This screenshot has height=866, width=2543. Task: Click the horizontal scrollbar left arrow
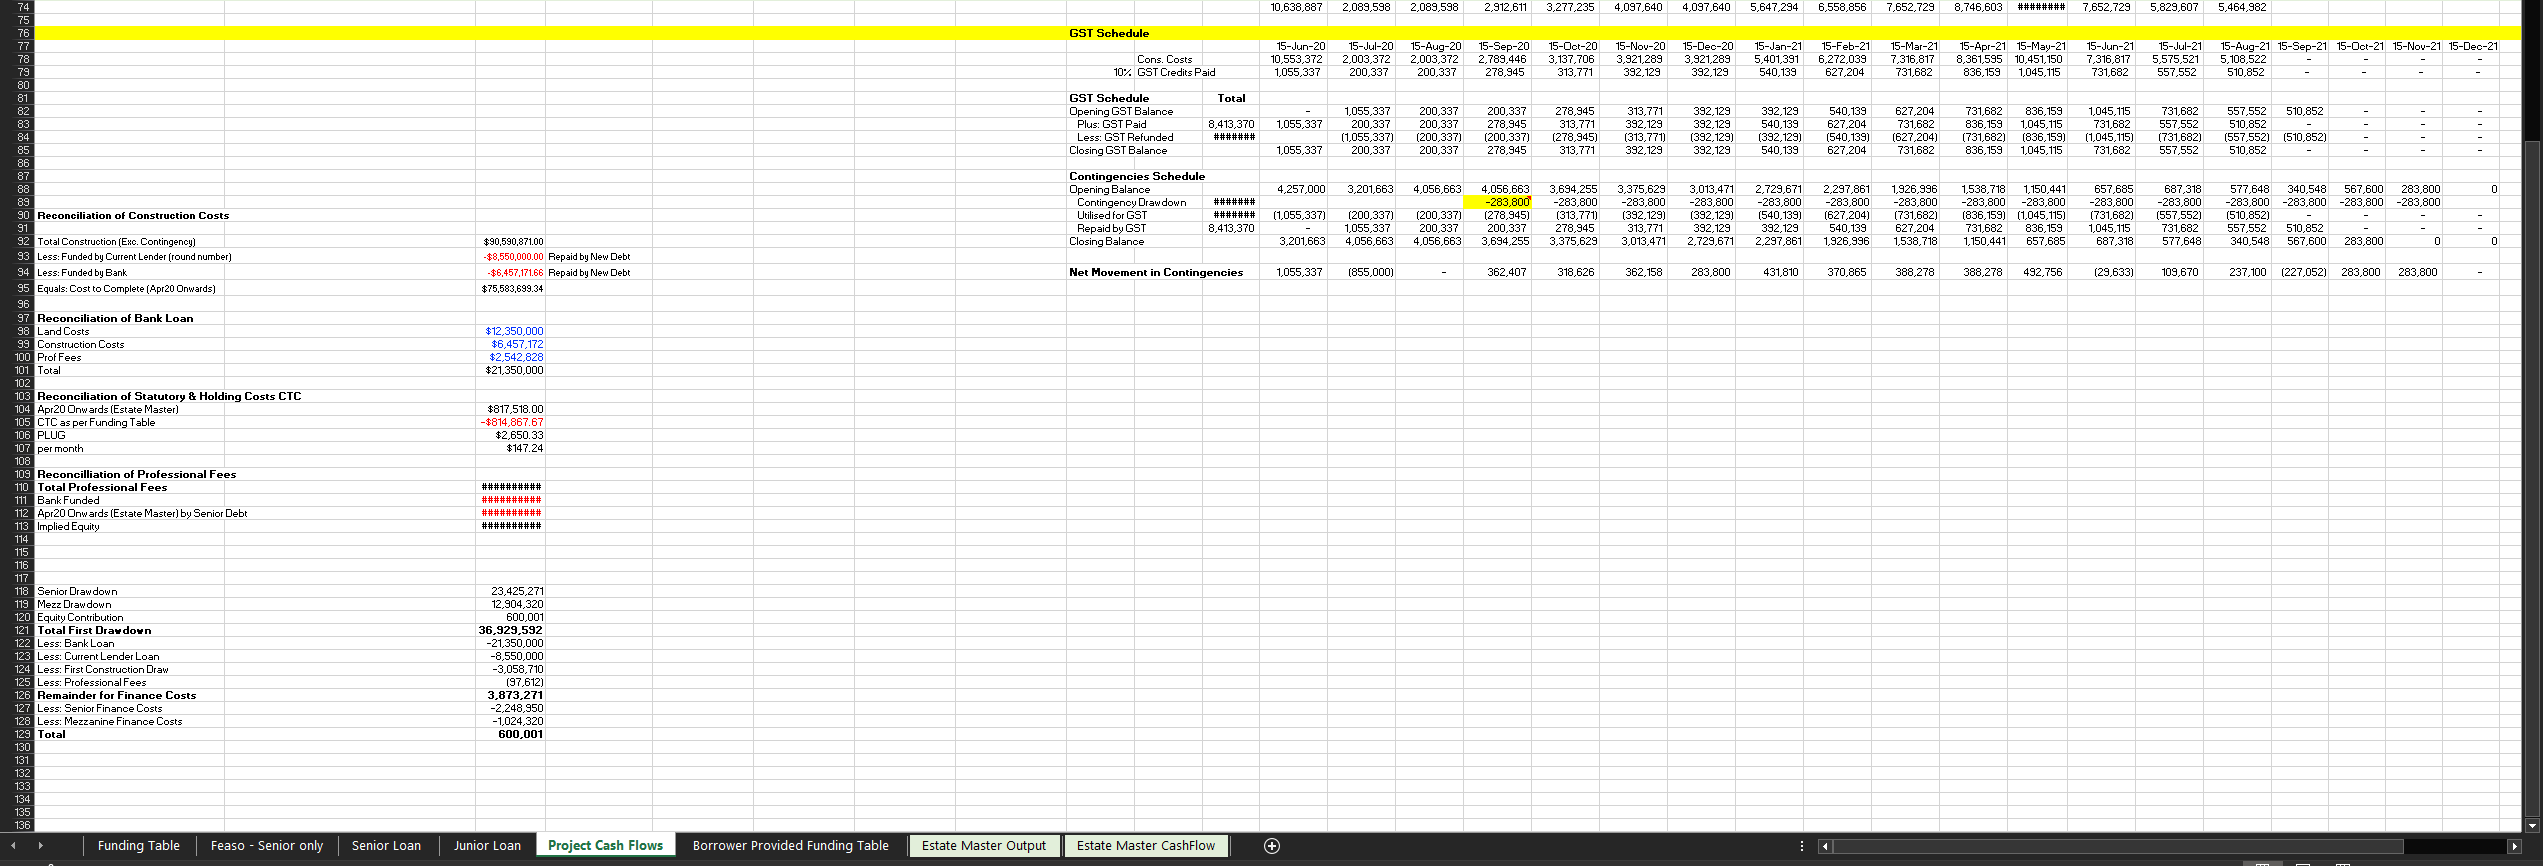(1825, 846)
